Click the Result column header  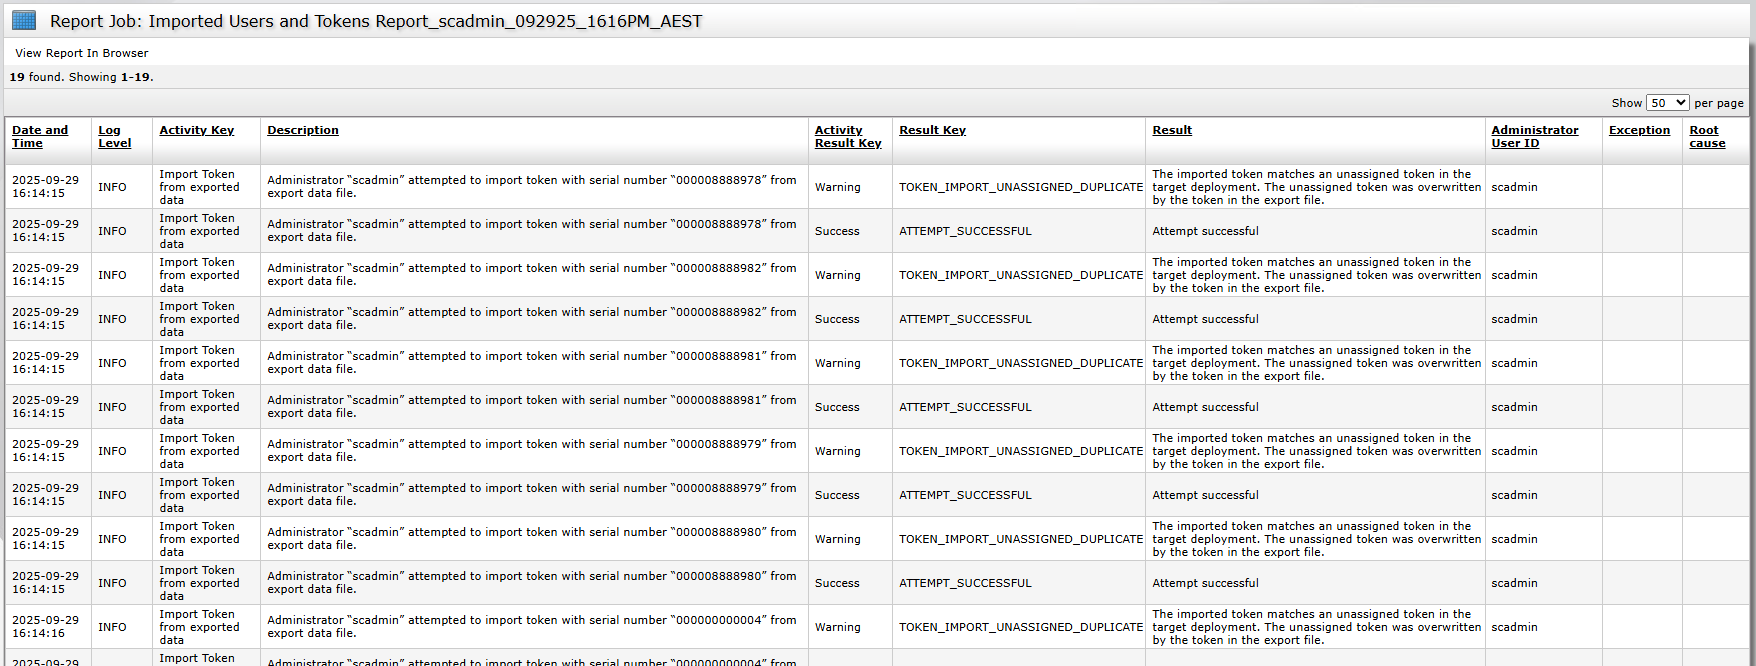[x=1171, y=130]
